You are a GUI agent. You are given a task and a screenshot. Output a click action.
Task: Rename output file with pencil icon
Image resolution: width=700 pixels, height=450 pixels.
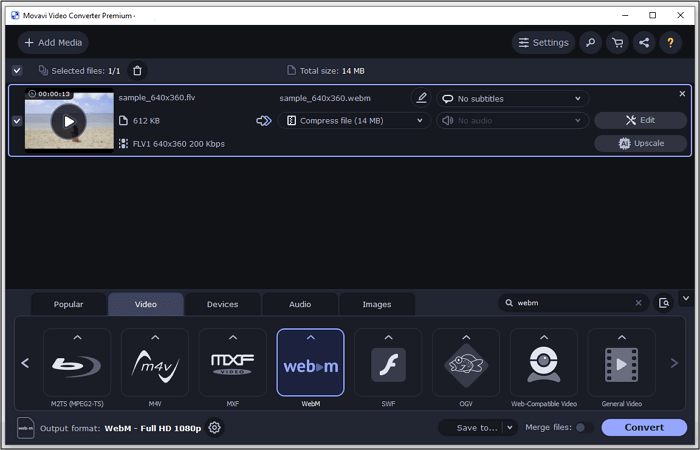click(421, 98)
